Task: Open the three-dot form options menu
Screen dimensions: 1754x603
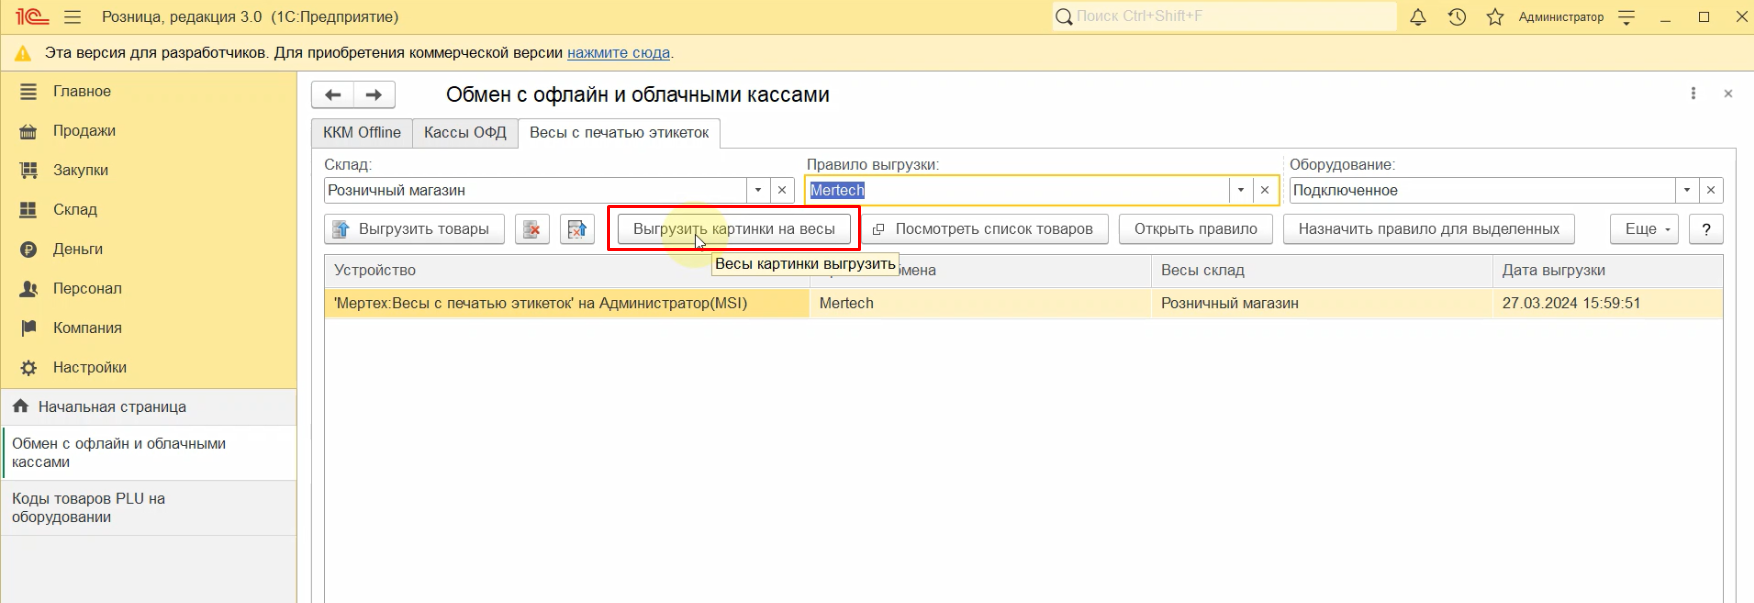Action: (x=1693, y=93)
